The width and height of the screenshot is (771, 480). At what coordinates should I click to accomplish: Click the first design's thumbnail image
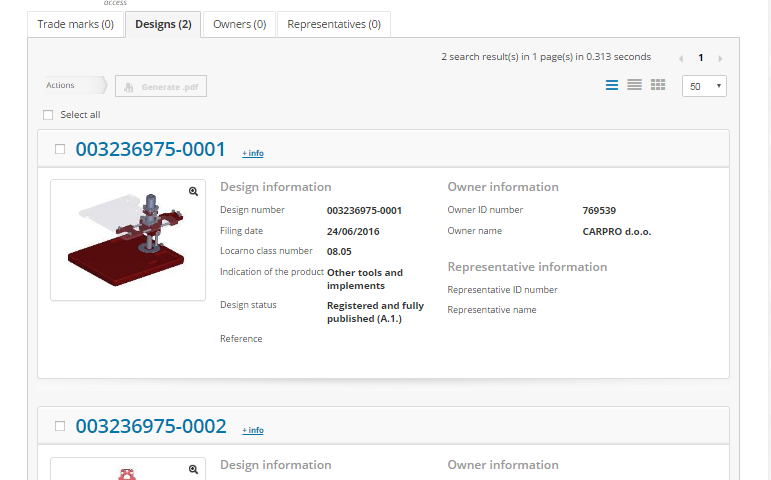[x=126, y=241]
